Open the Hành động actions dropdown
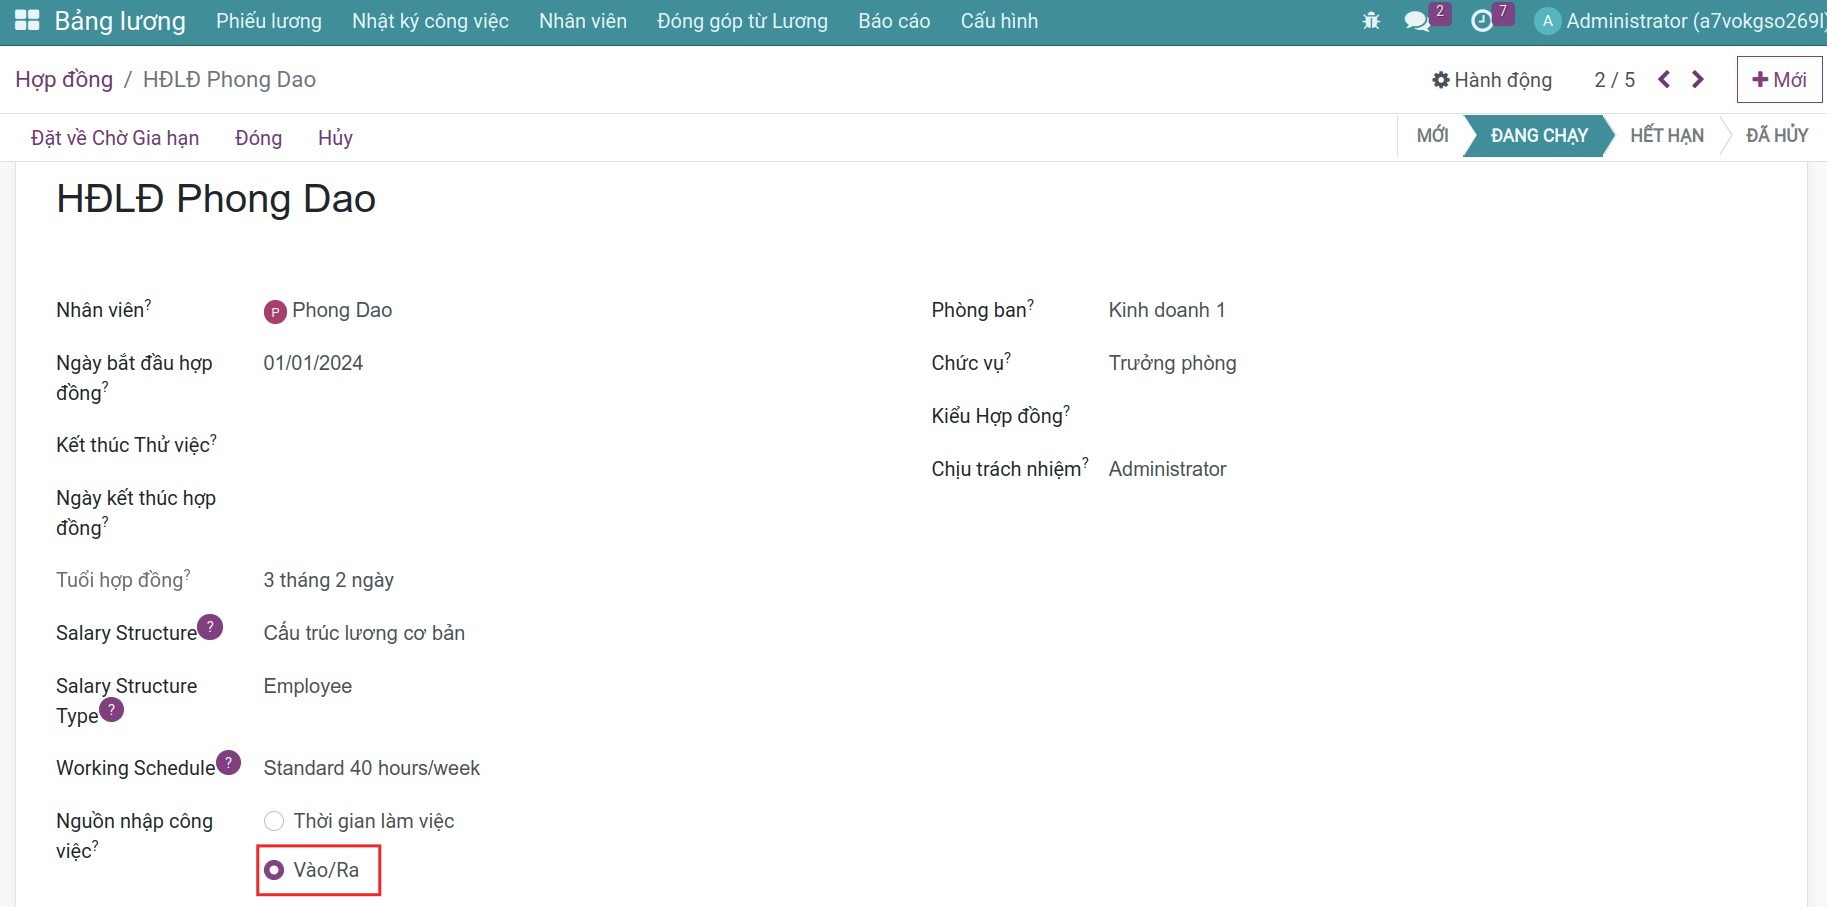Screen dimensions: 1827x907 [x=1492, y=80]
